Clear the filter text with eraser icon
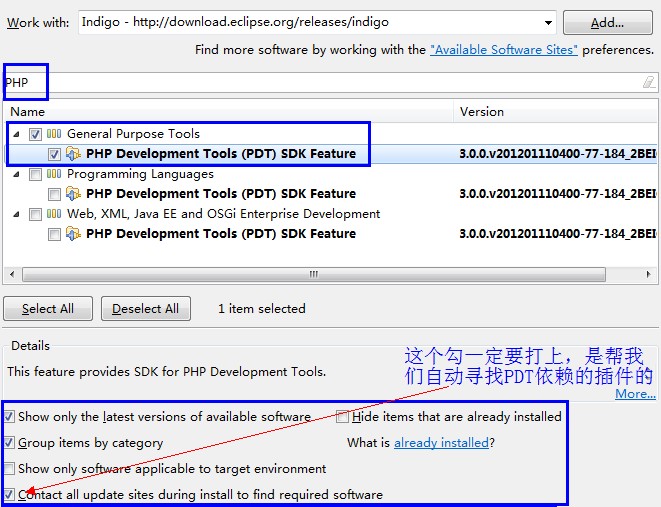Image resolution: width=661 pixels, height=507 pixels. tap(649, 82)
